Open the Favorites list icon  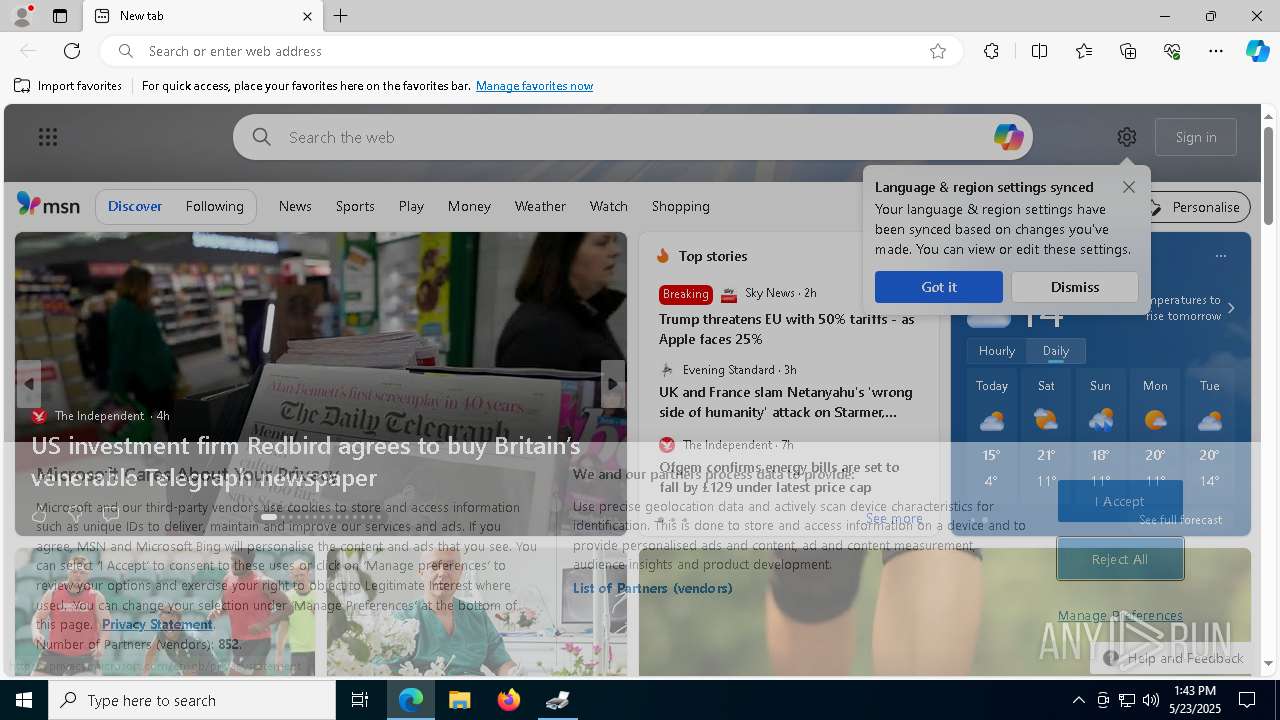click(x=1084, y=51)
